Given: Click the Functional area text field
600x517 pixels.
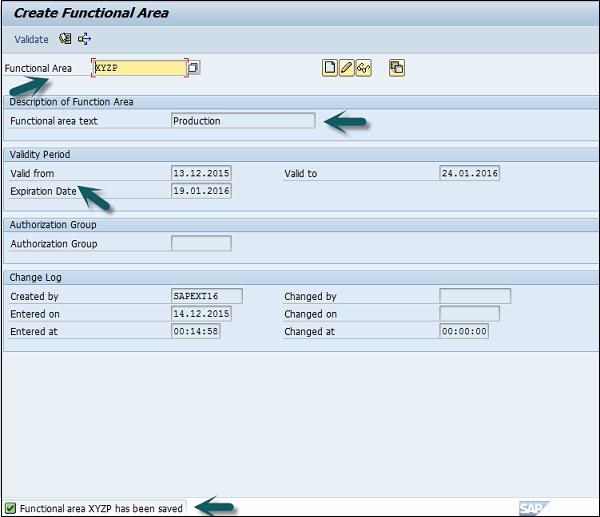Looking at the screenshot, I should (243, 121).
